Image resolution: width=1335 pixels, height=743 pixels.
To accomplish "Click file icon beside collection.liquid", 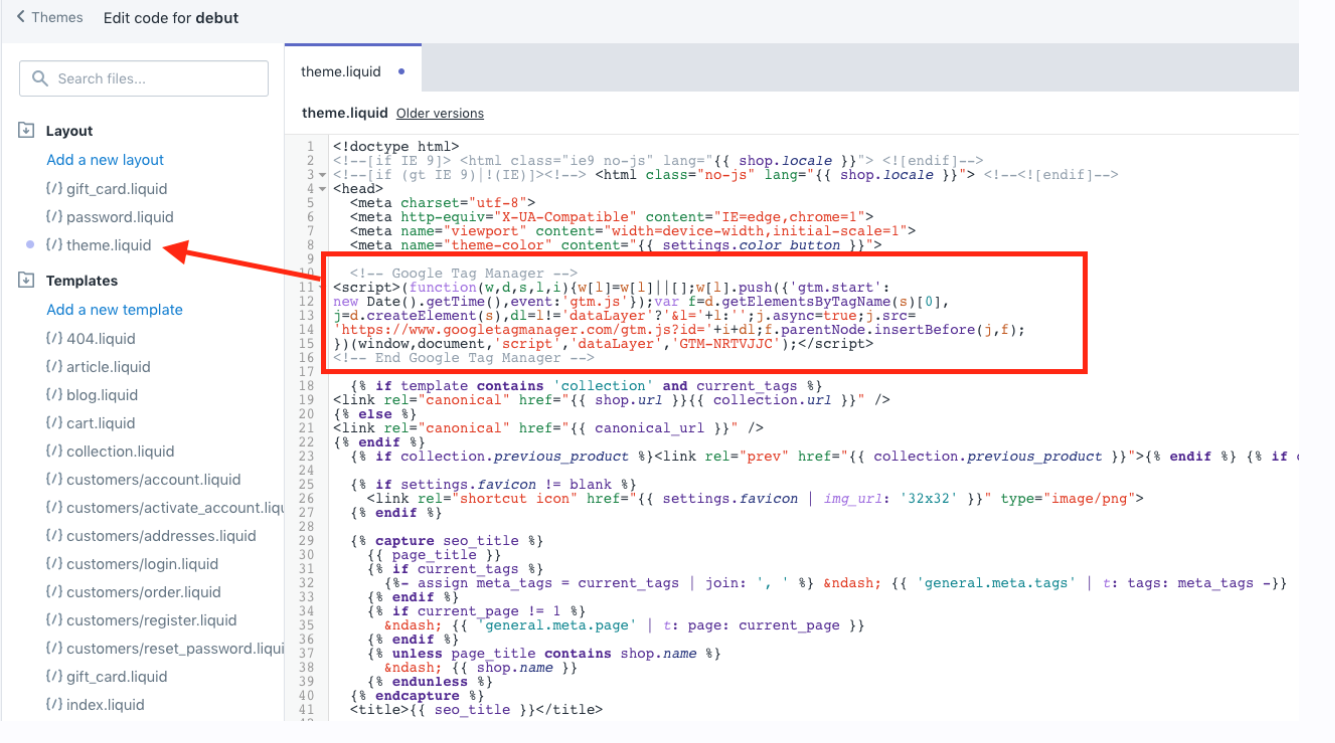I will point(55,451).
